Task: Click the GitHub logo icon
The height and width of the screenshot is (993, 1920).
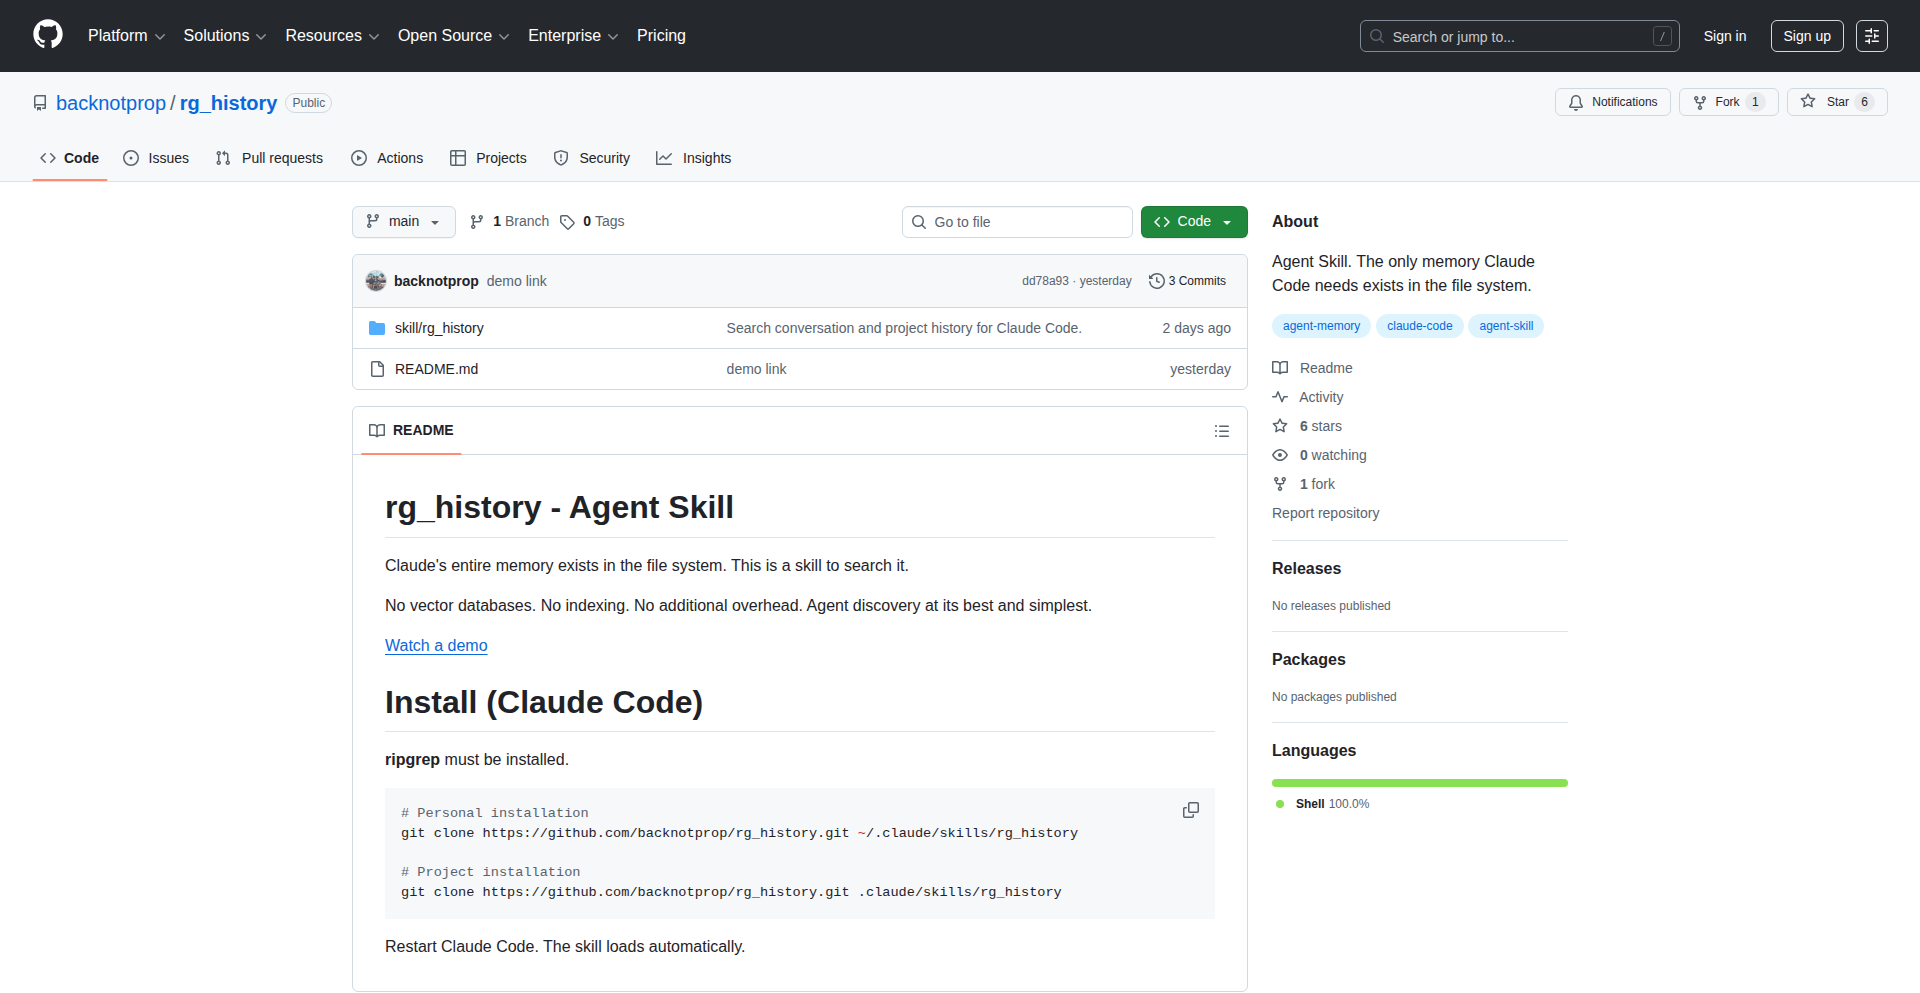Action: click(x=48, y=35)
